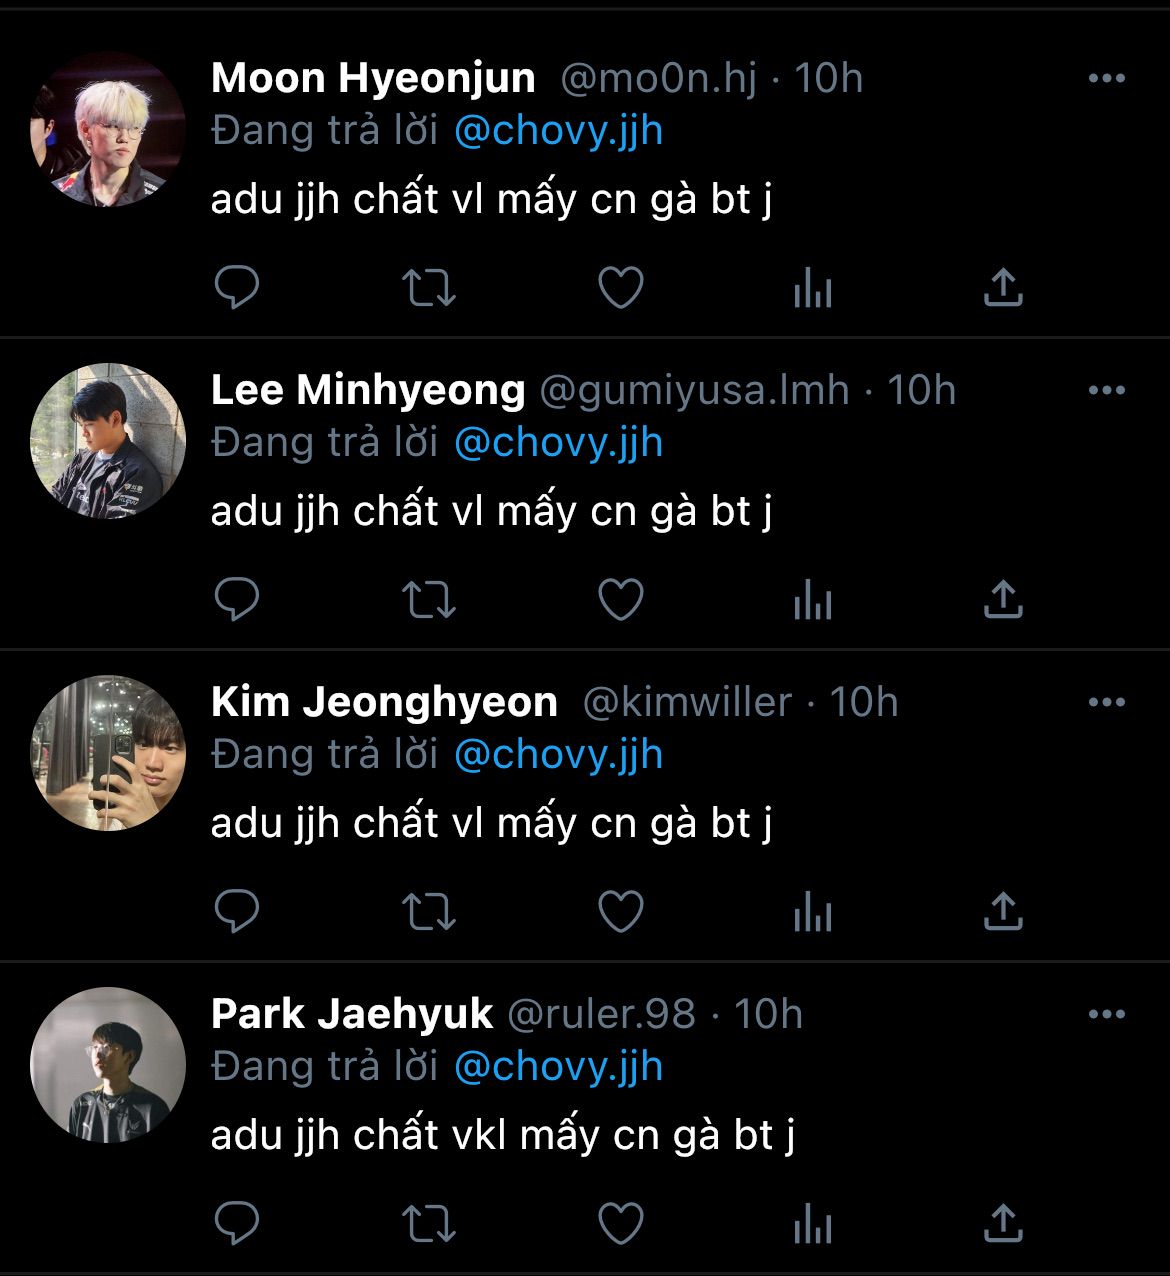Open more options on Moon Hyeonjun's tweet
The image size is (1170, 1276).
point(1106,79)
